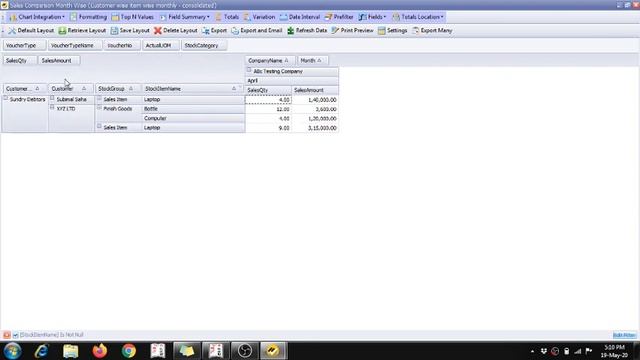Remove the filter using the red X icon
The width and height of the screenshot is (640, 360).
coord(7,335)
